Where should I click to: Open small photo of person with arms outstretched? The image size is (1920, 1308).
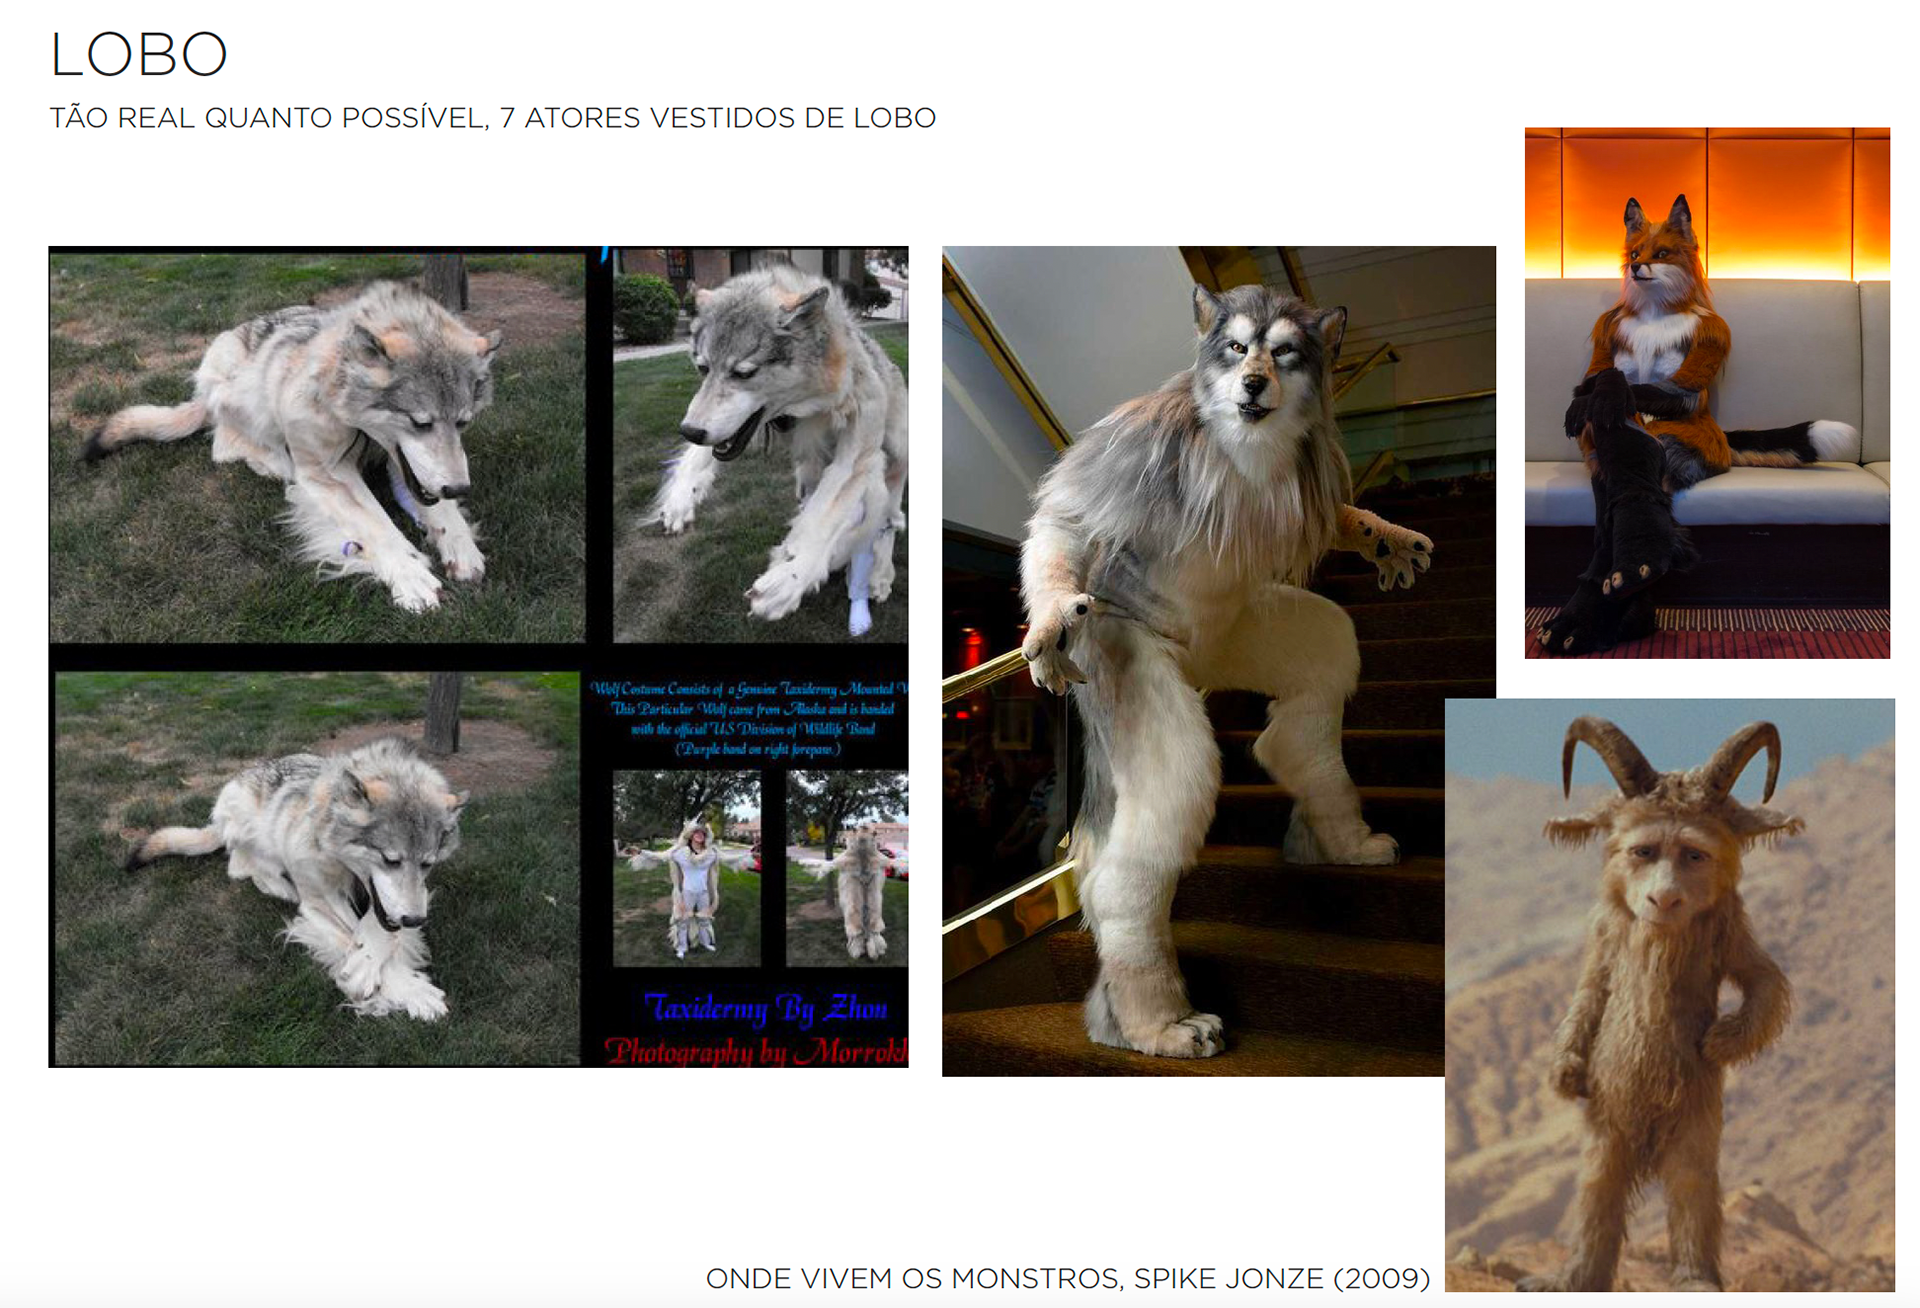[687, 867]
